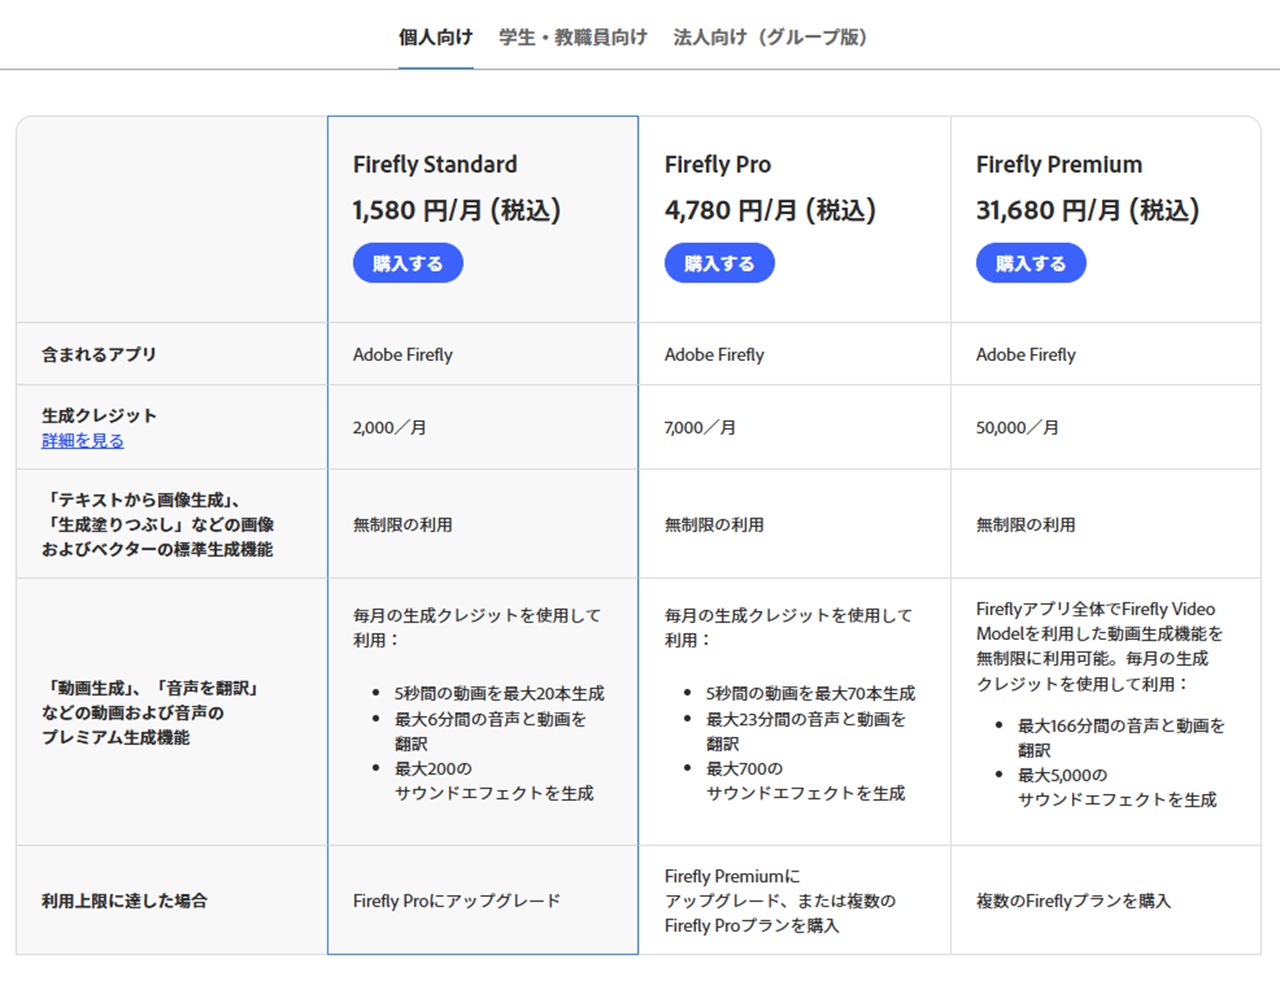1280x981 pixels.
Task: Click the 「動画生成」、「音声を翻訳」 row header
Action: click(x=151, y=712)
